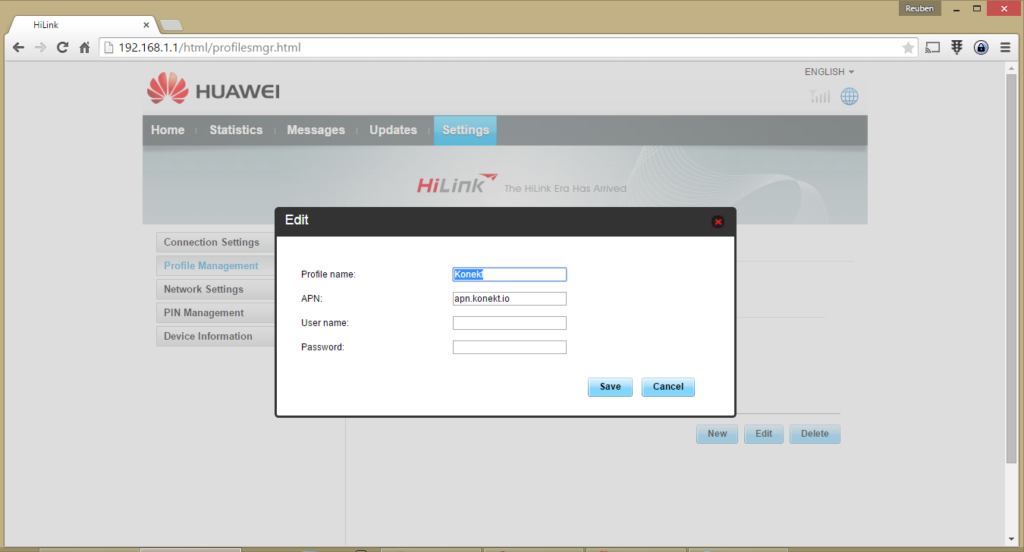Click the Profile name input field

(509, 274)
